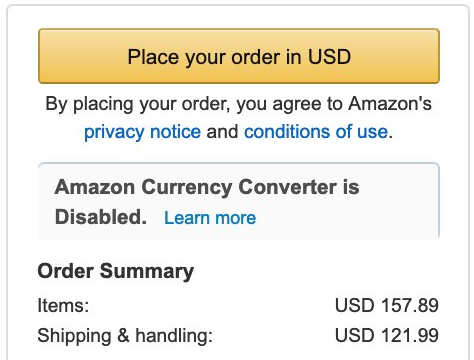This screenshot has width=474, height=360.
Task: Click the Place your order in USD button
Action: 239,56
